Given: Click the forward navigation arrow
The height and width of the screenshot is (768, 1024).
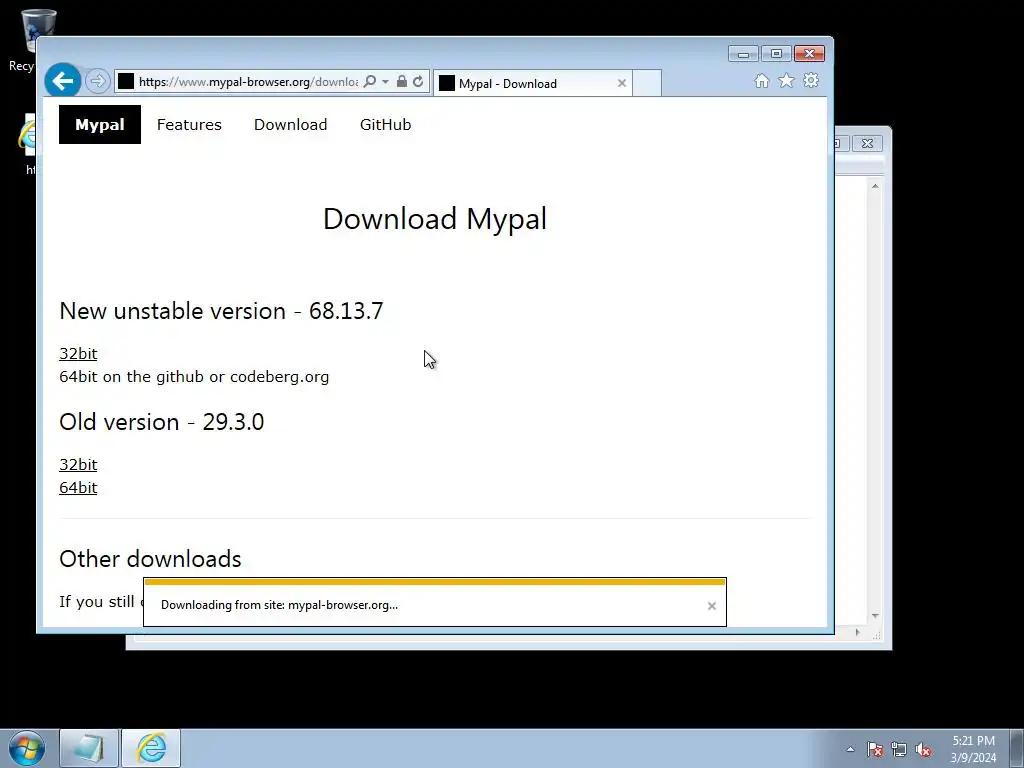Looking at the screenshot, I should (x=97, y=81).
